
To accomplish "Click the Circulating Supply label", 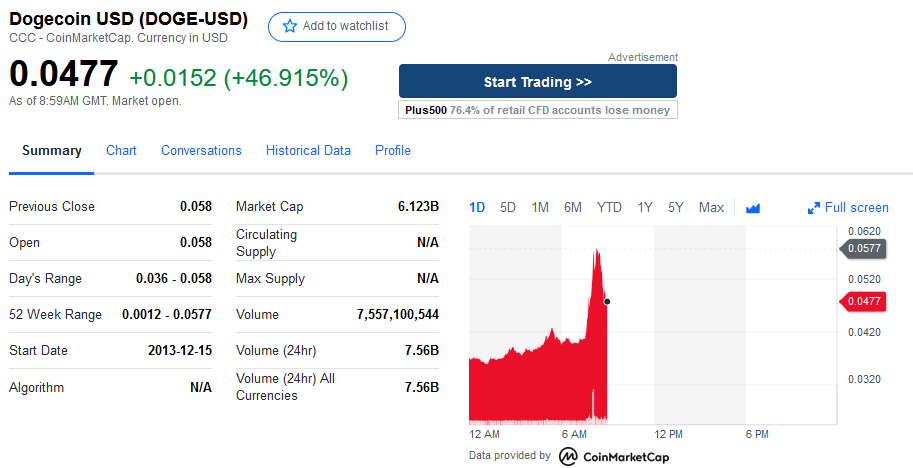I will (267, 243).
